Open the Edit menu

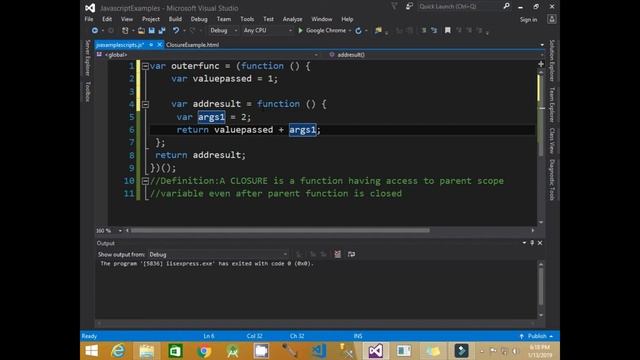[107, 19]
